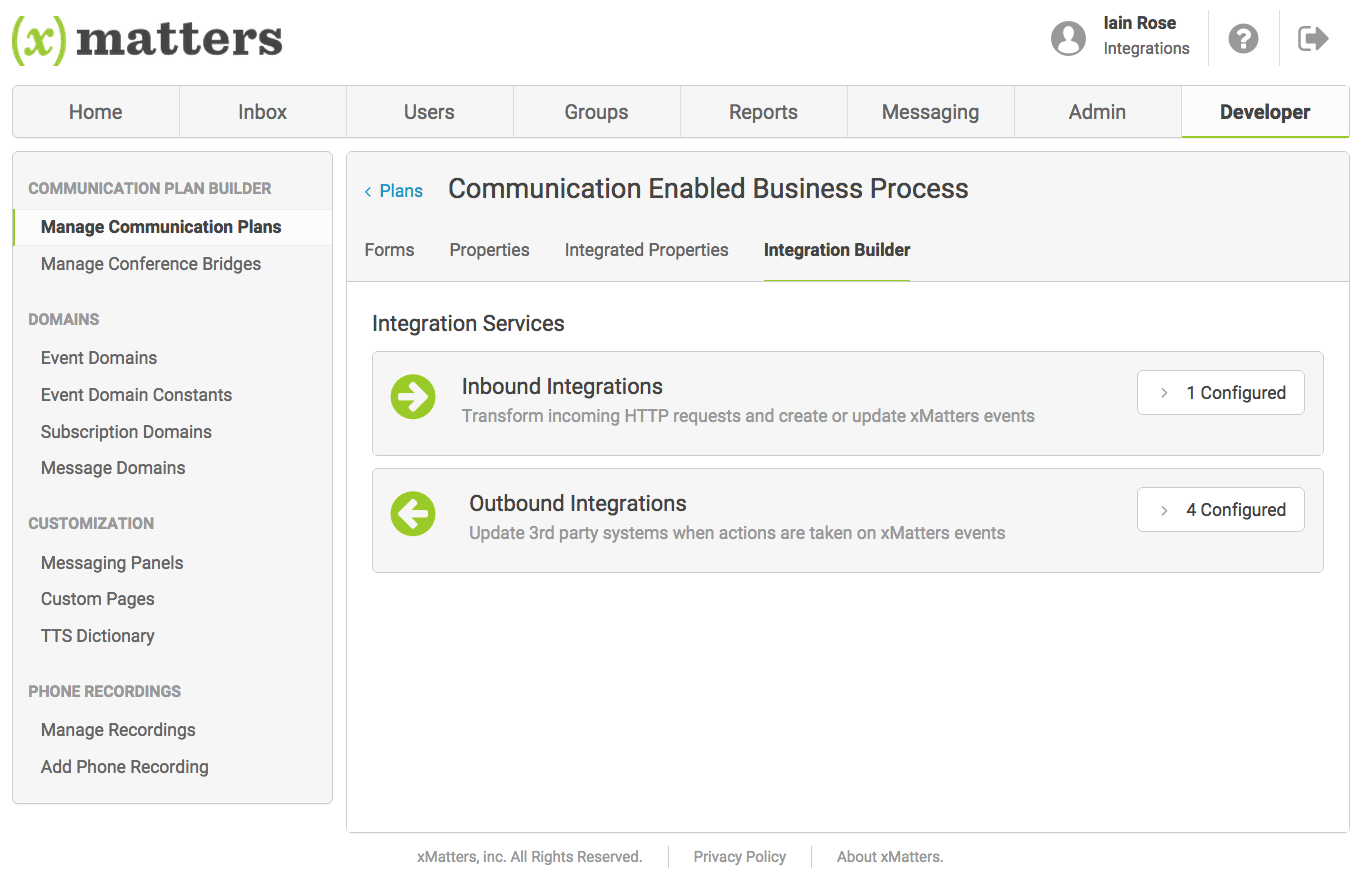Open the Inbox tab
Screen dimensions: 1362x883
click(x=263, y=112)
